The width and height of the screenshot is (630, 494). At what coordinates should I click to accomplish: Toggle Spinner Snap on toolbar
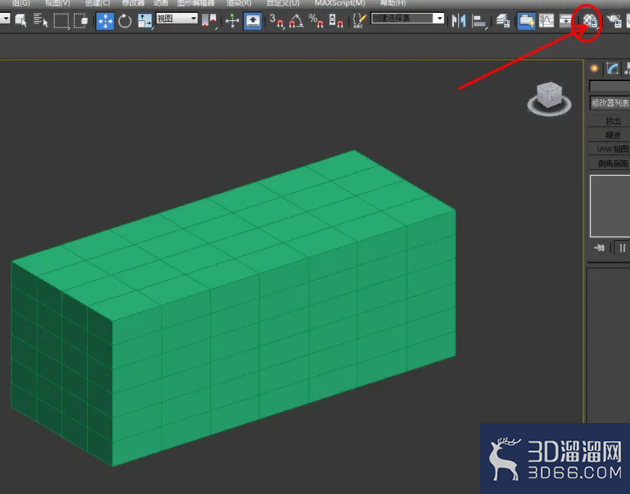click(x=336, y=21)
